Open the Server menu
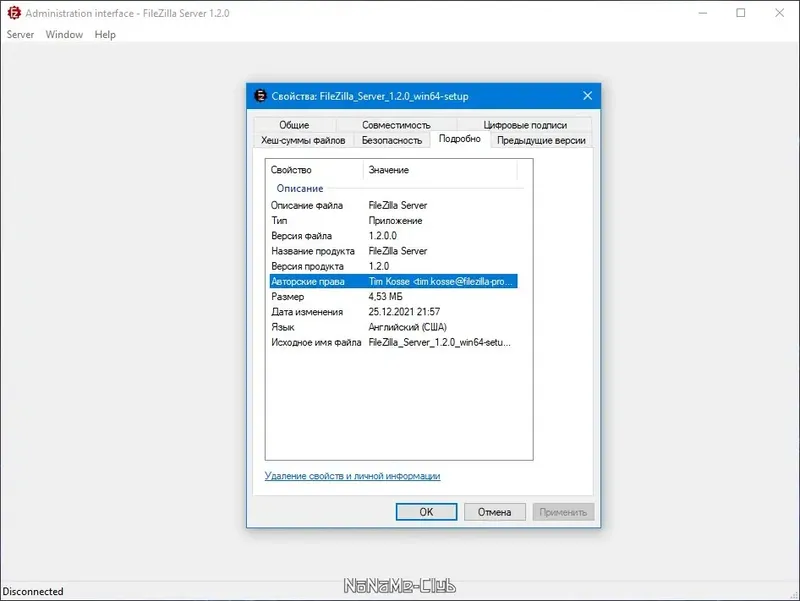800x601 pixels. point(20,34)
